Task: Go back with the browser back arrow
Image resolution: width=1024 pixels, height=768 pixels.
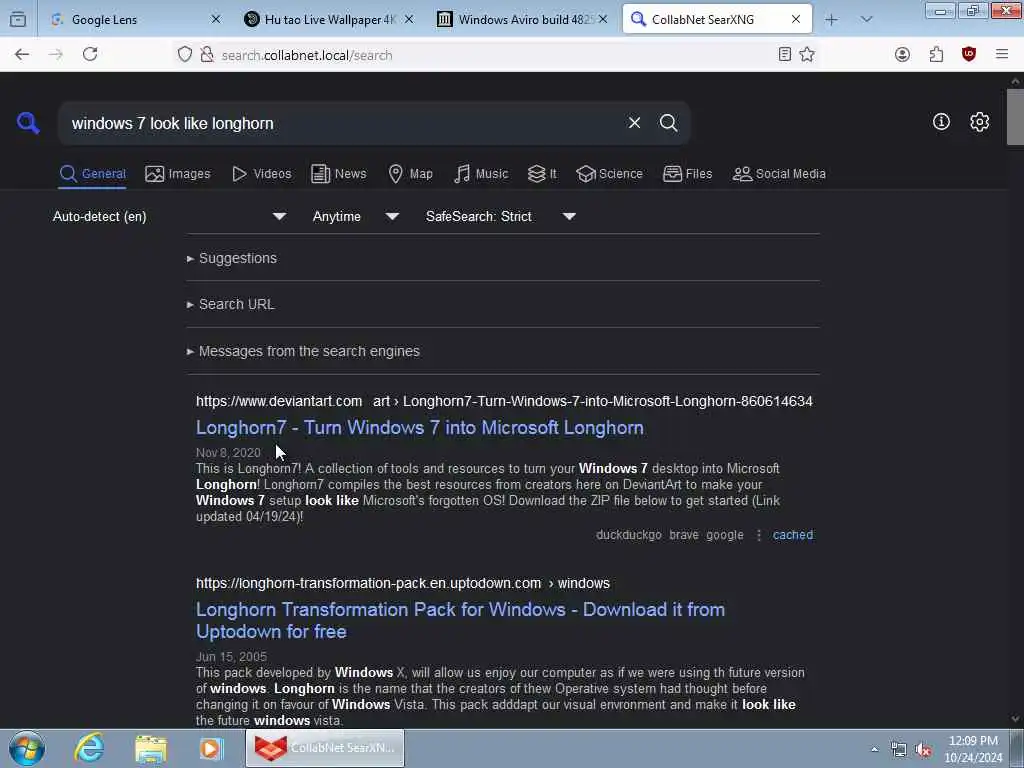Action: click(22, 55)
